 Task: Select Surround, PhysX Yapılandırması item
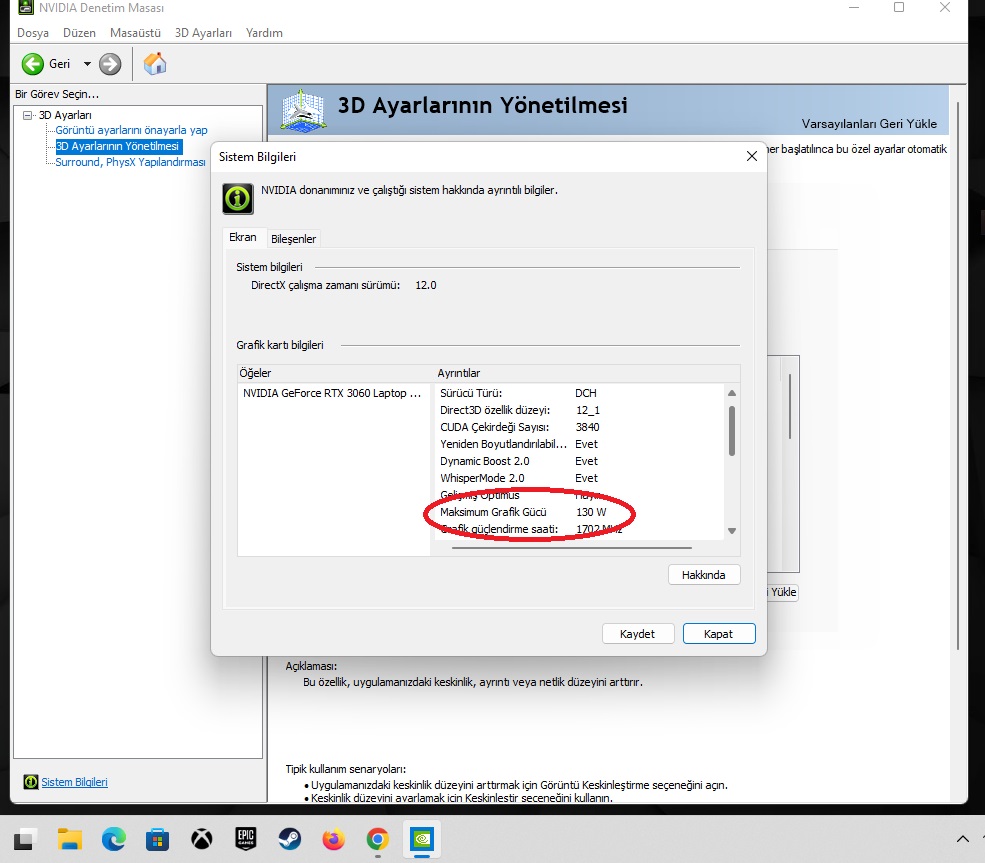pos(130,162)
